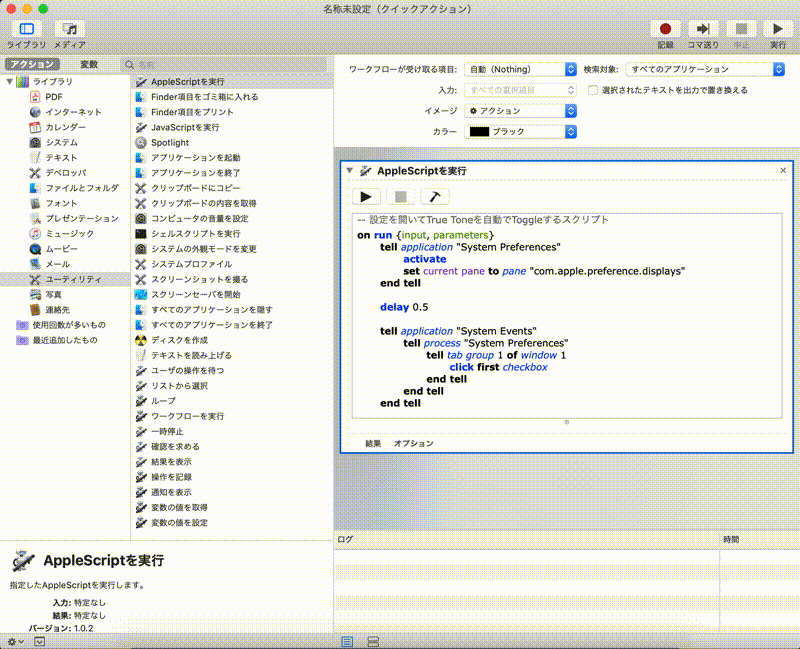This screenshot has height=649, width=800.
Task: Collapse the AppleScriptを実行 action disclosure triangle
Action: [349, 170]
